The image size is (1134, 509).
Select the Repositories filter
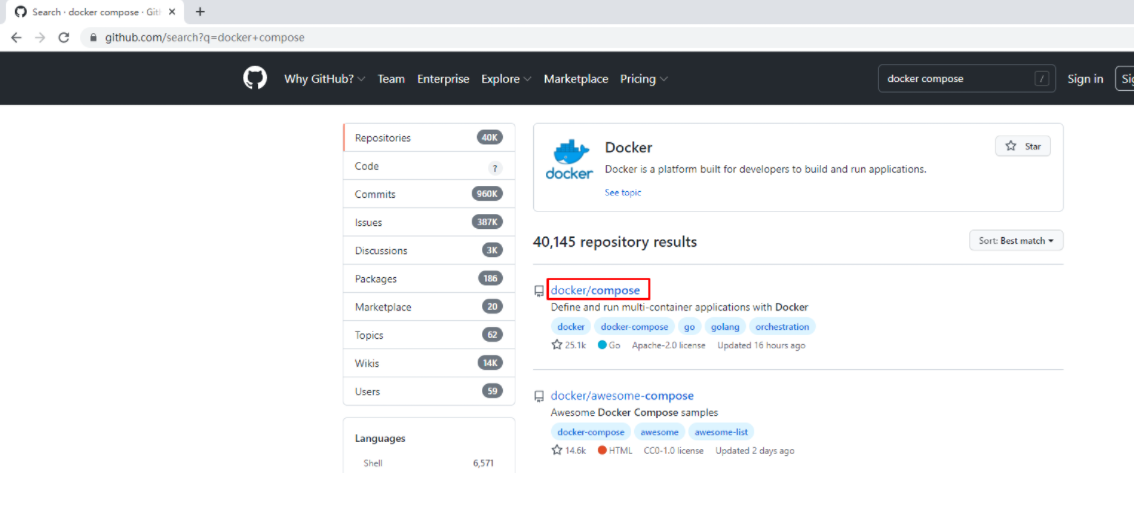(x=430, y=137)
